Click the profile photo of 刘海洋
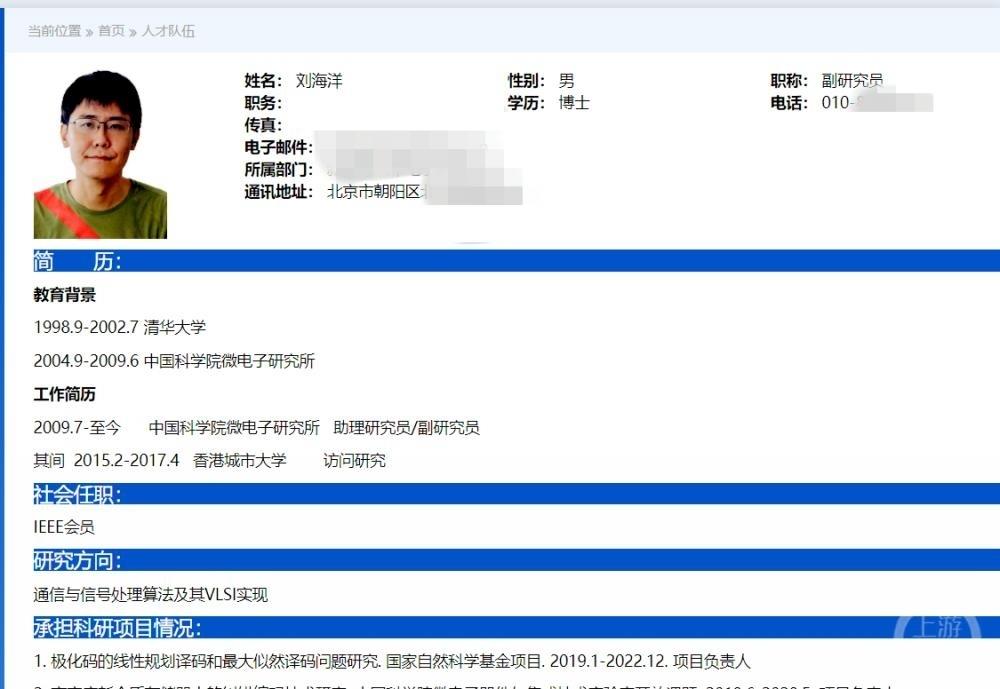The width and height of the screenshot is (1000, 689). click(100, 150)
